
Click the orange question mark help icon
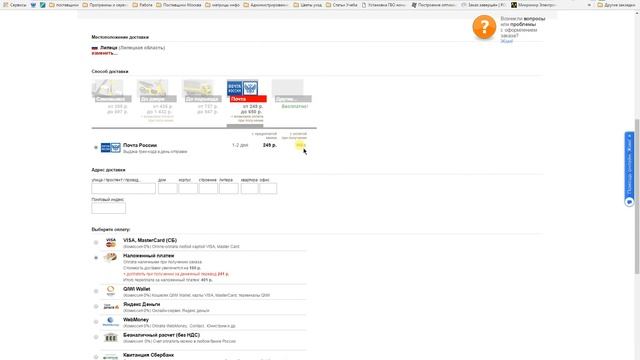(484, 27)
